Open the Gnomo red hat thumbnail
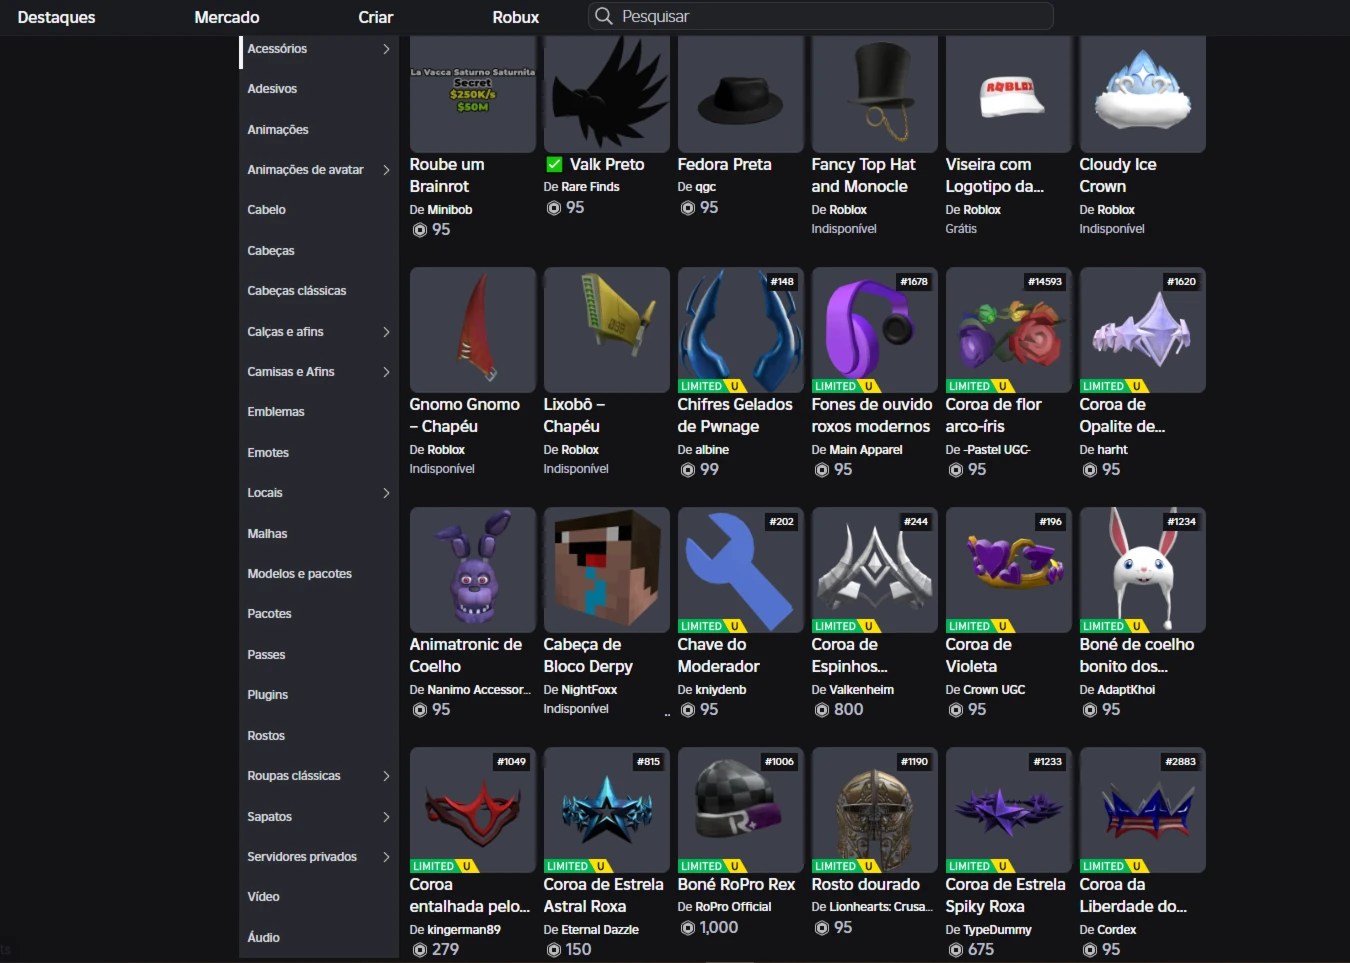 [473, 330]
